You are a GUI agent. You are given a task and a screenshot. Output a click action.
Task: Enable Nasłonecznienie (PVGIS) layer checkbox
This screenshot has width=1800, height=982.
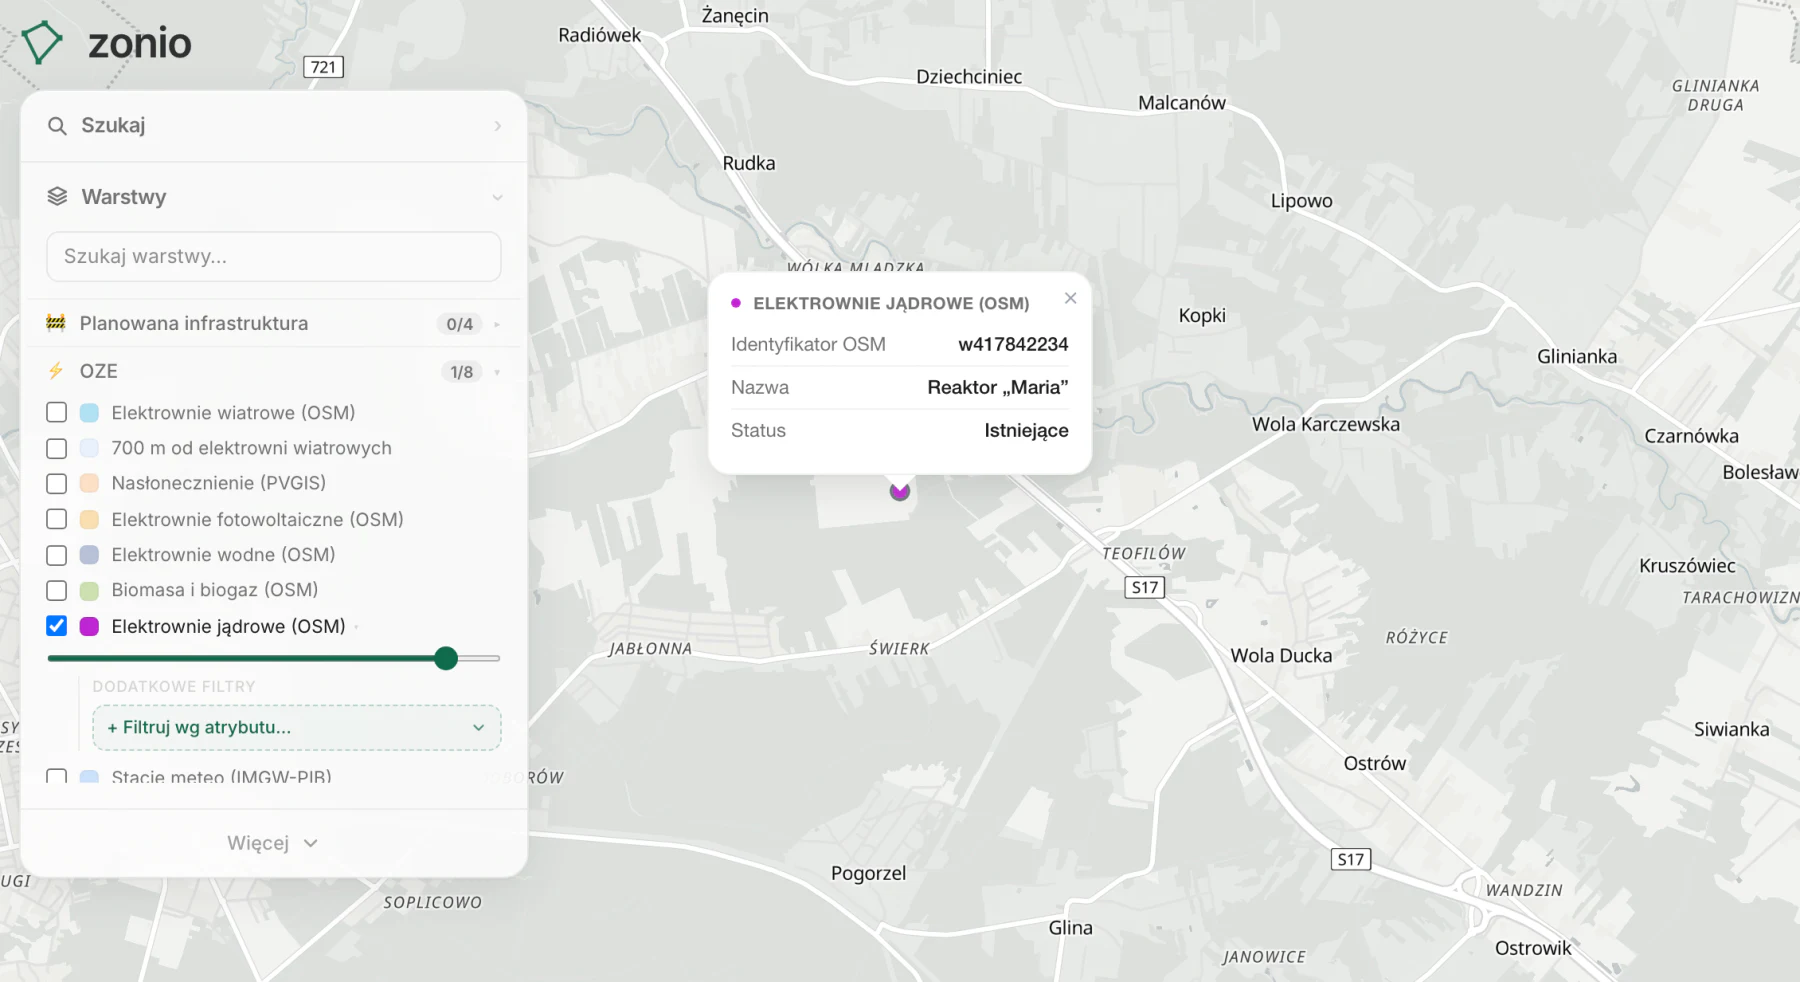point(57,484)
